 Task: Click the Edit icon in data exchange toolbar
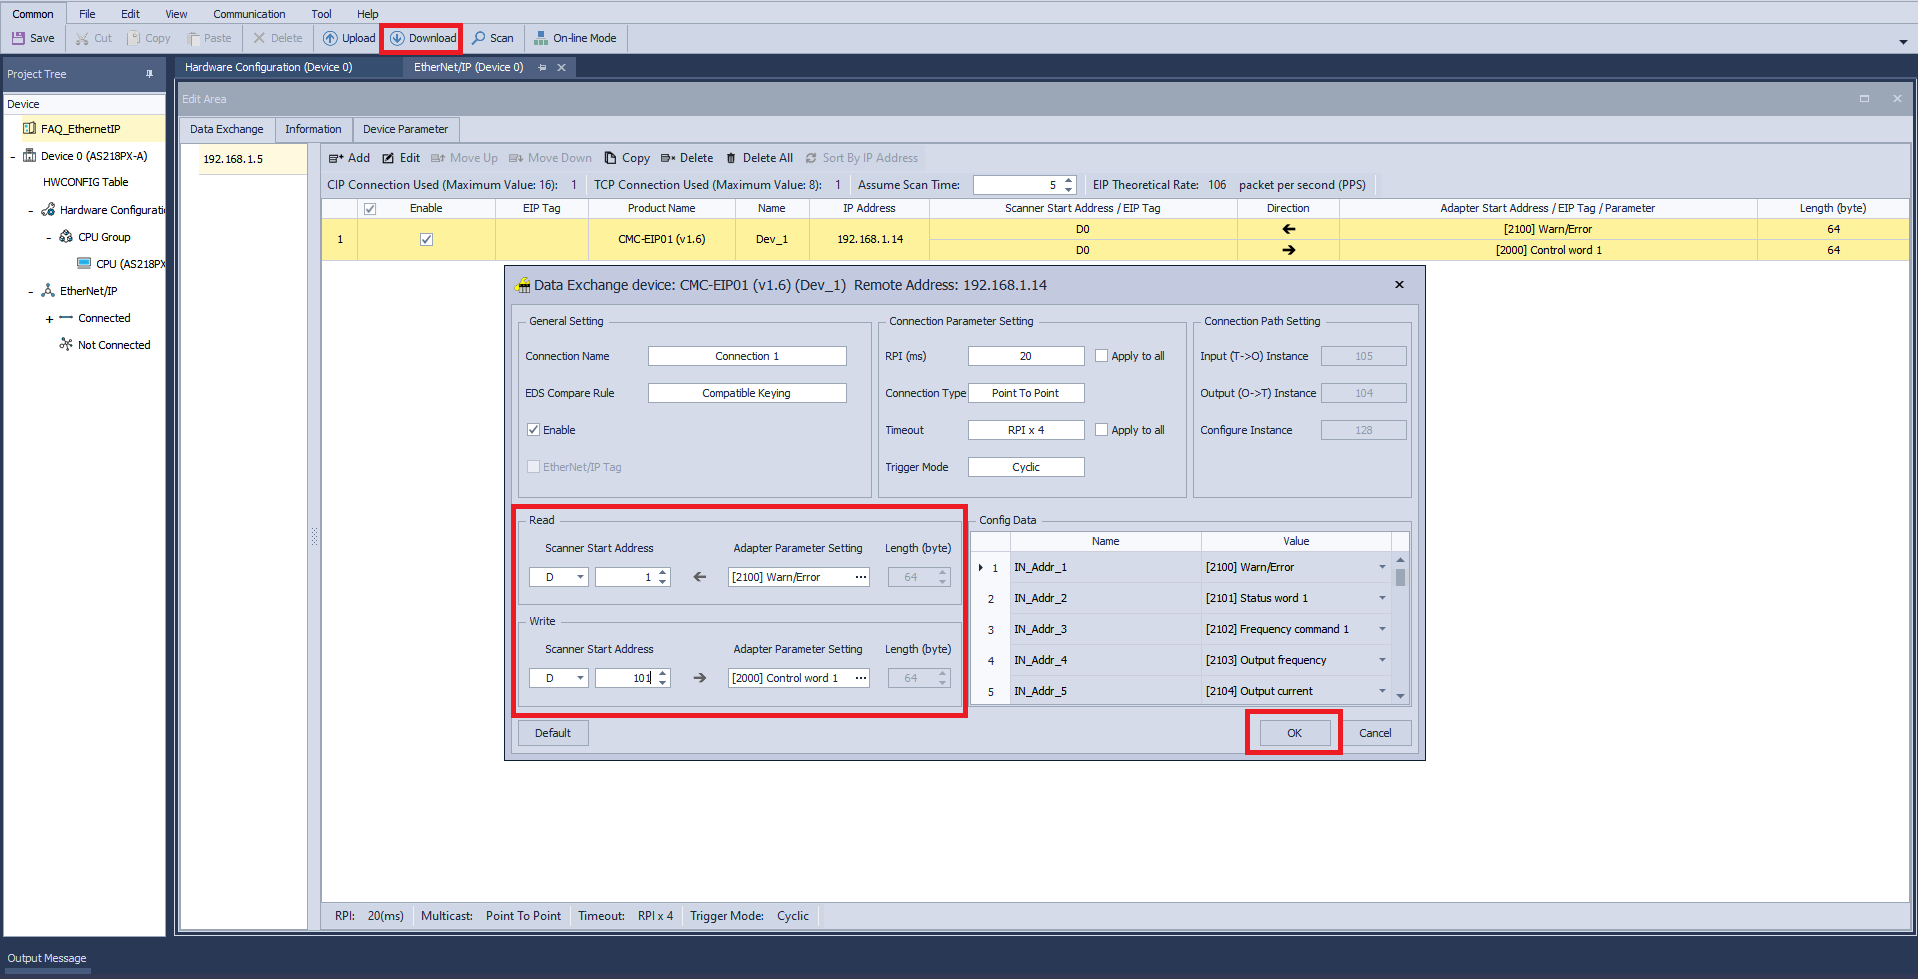(388, 158)
